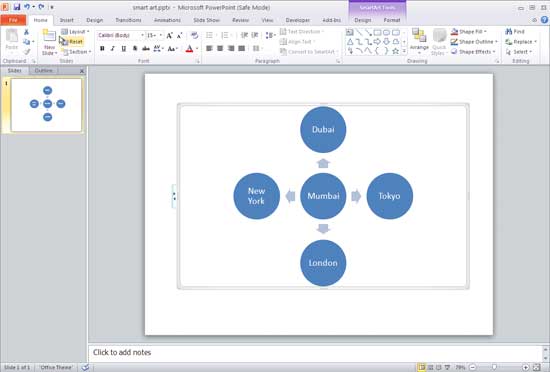Click the Cut scissors icon
The image size is (550, 372).
click(x=26, y=32)
